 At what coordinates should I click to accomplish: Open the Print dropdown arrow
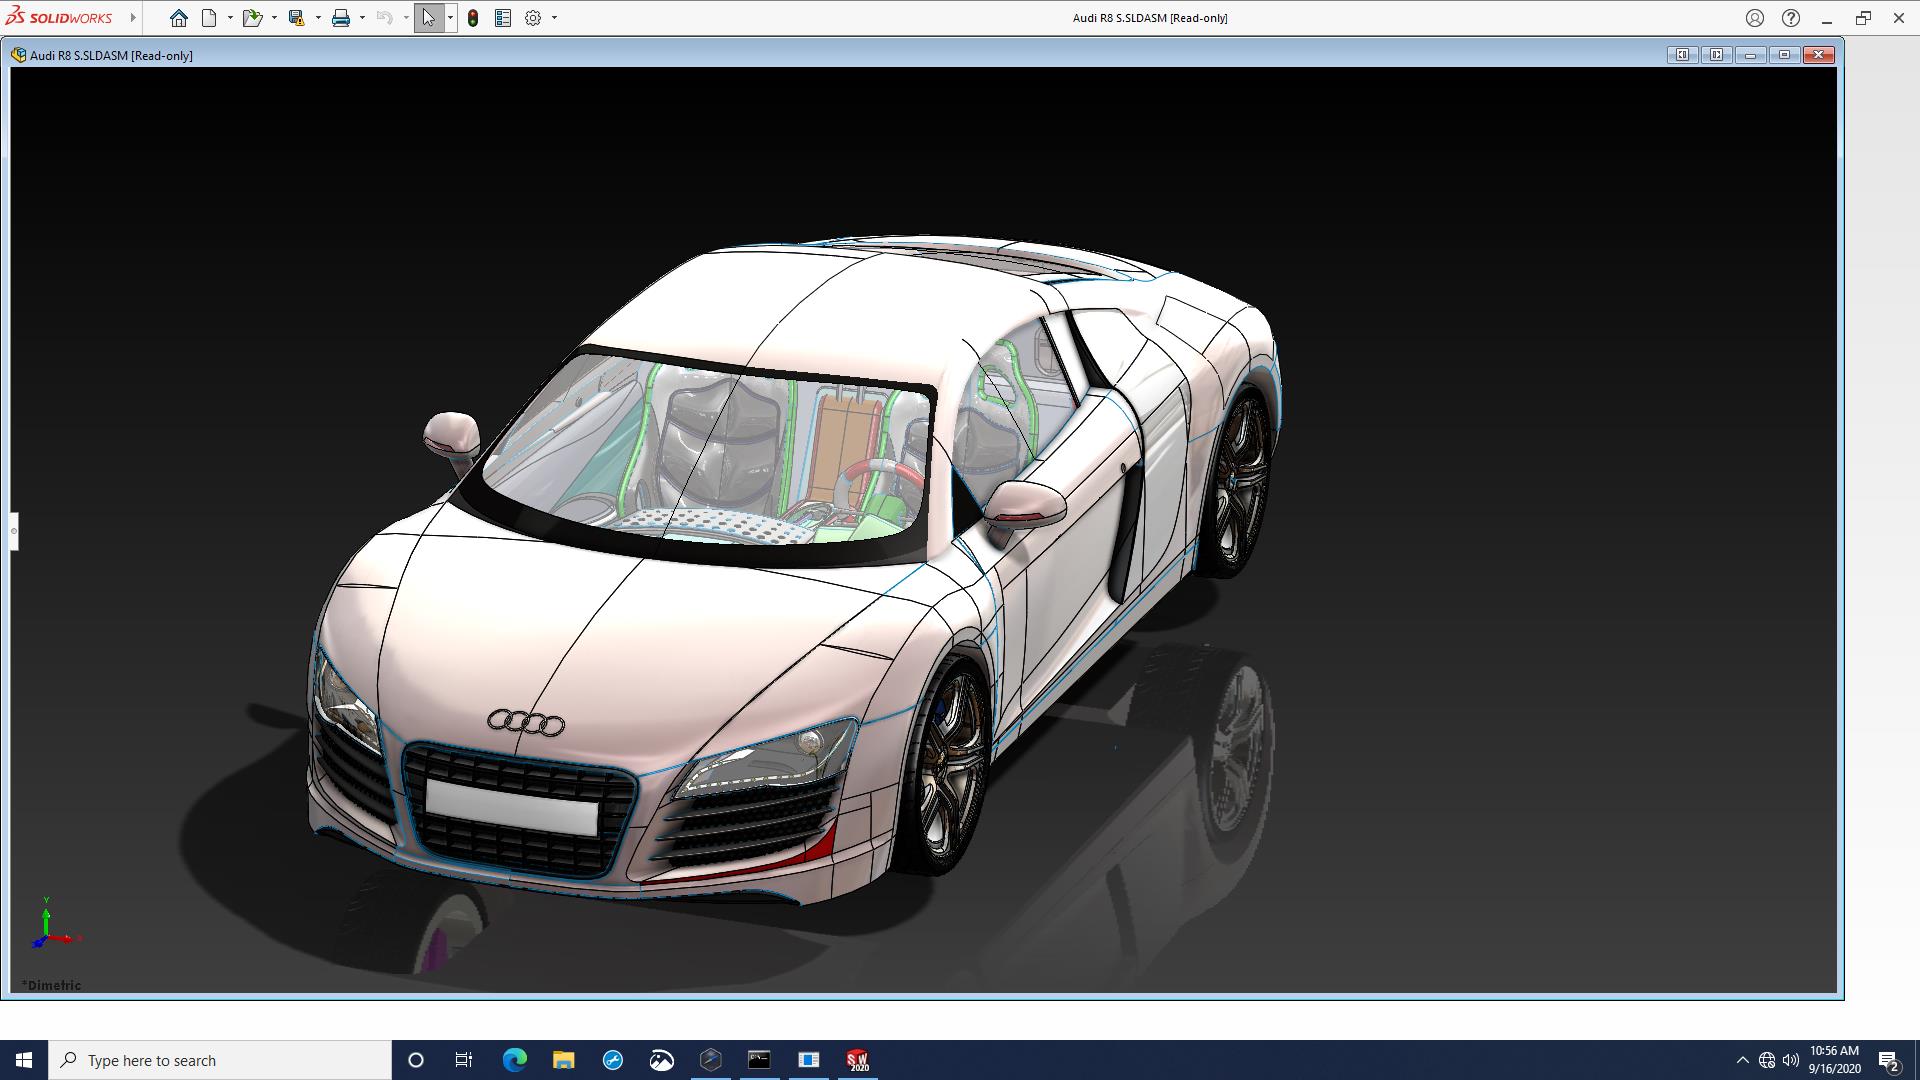(x=362, y=18)
